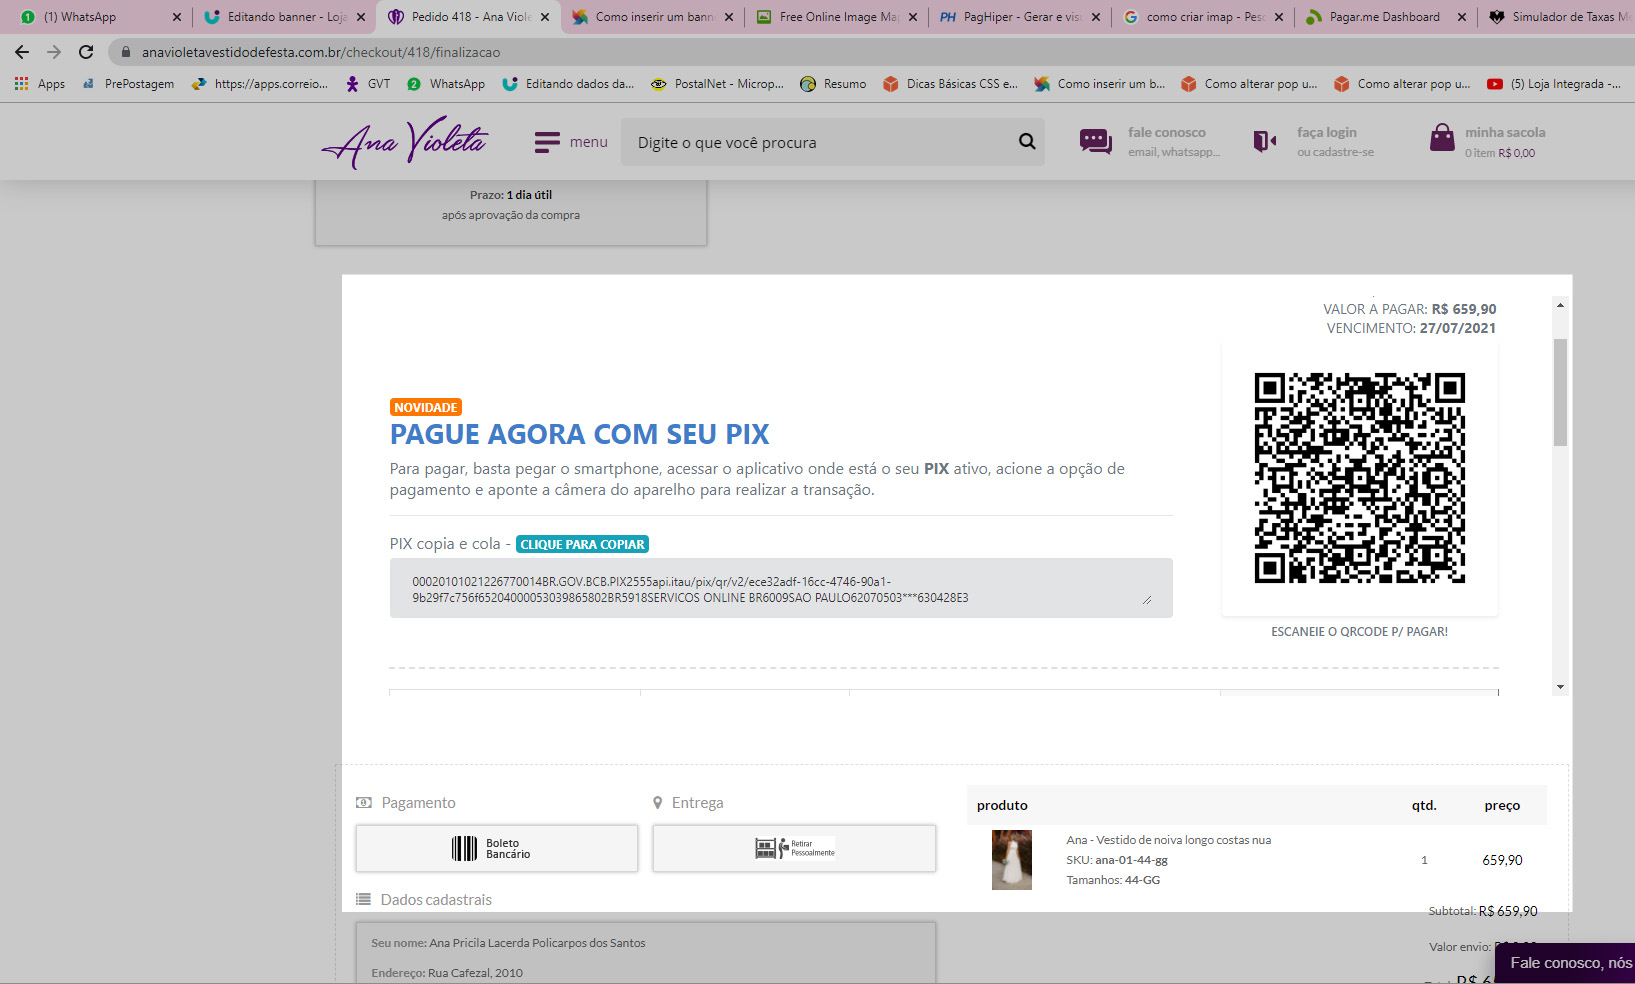Click the Ana Violeta logo
Image resolution: width=1635 pixels, height=984 pixels.
[x=405, y=142]
